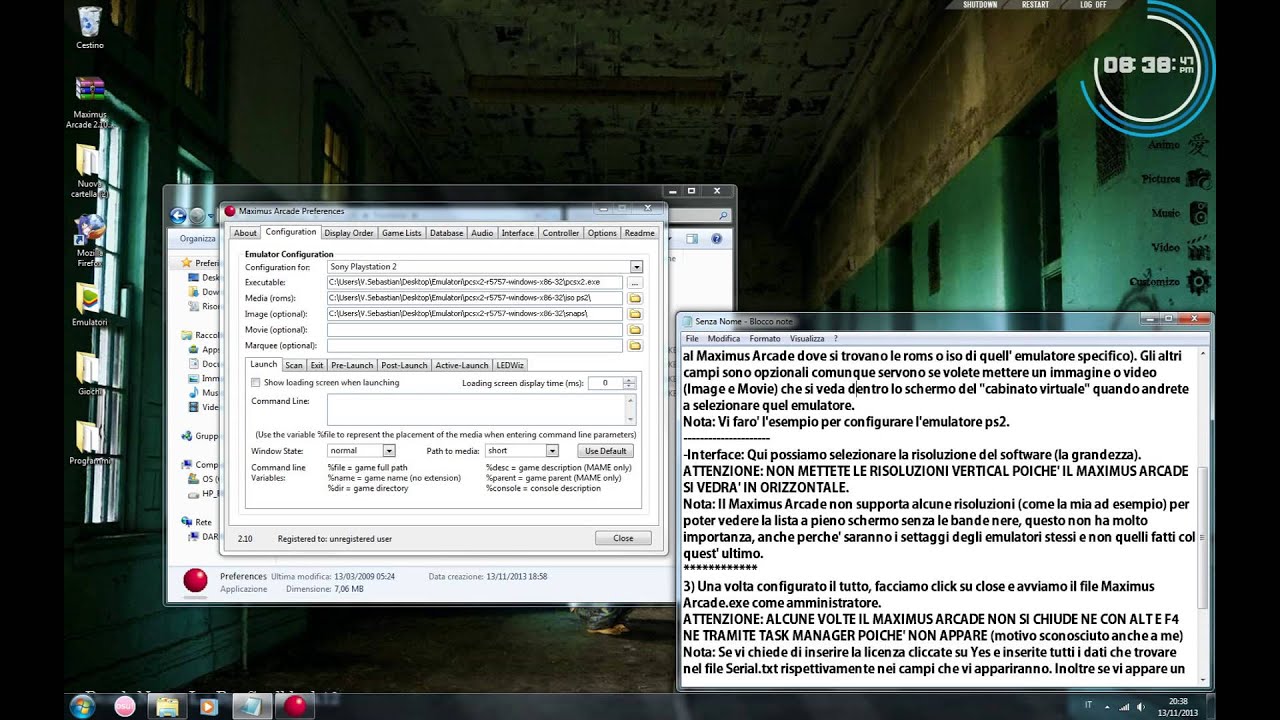Open the Nuova cartella desktop folder
The height and width of the screenshot is (720, 1280).
tap(89, 172)
